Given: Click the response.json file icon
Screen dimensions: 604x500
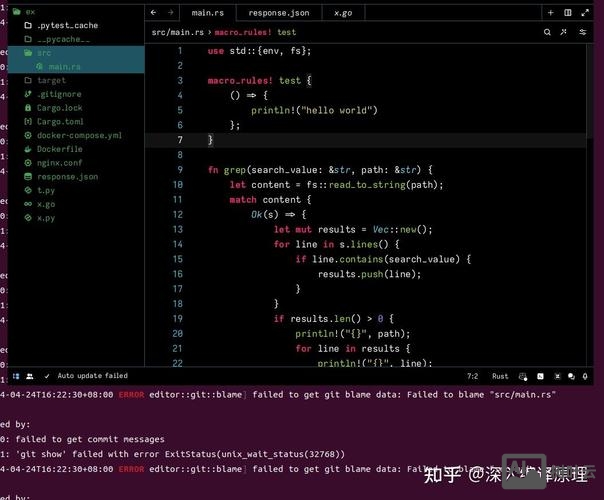Looking at the screenshot, I should 28,176.
